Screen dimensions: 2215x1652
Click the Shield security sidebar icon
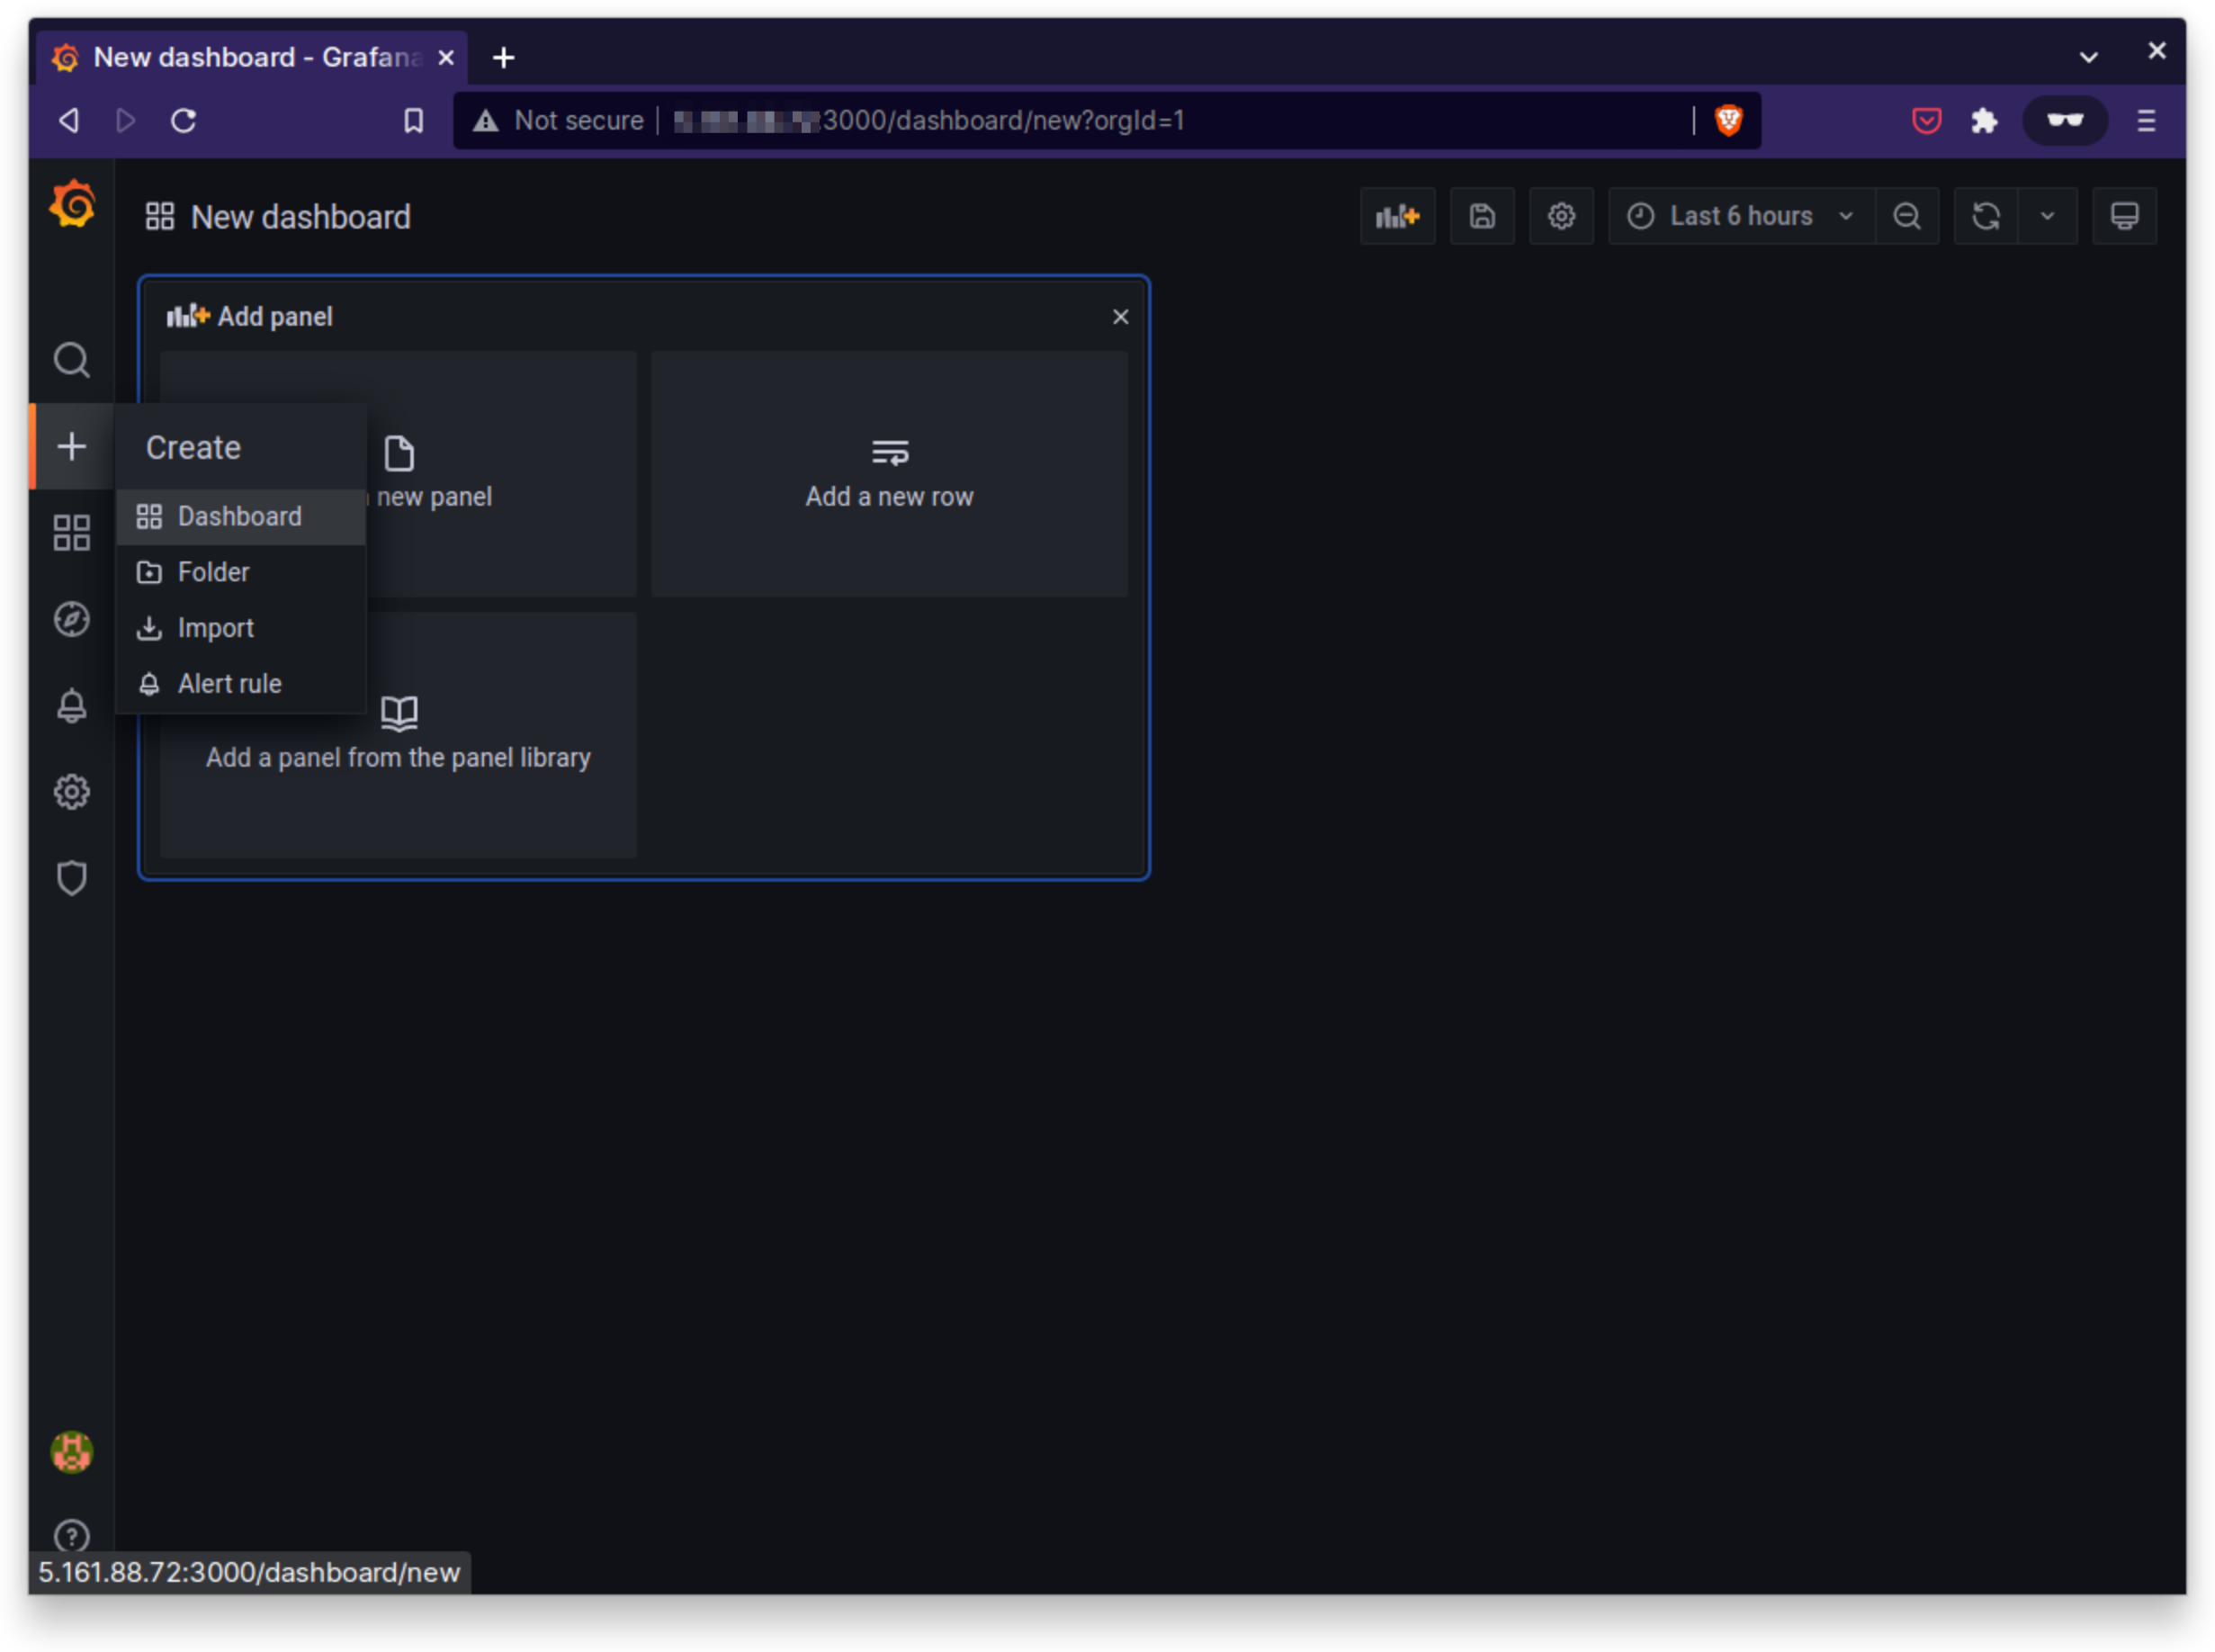71,878
